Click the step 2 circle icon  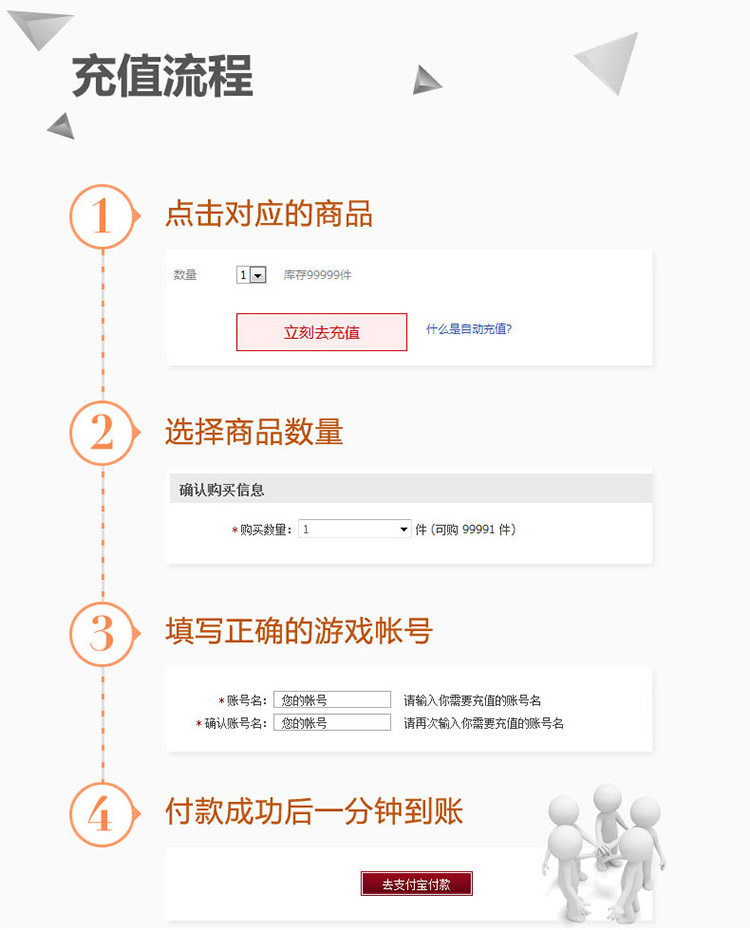pos(104,433)
